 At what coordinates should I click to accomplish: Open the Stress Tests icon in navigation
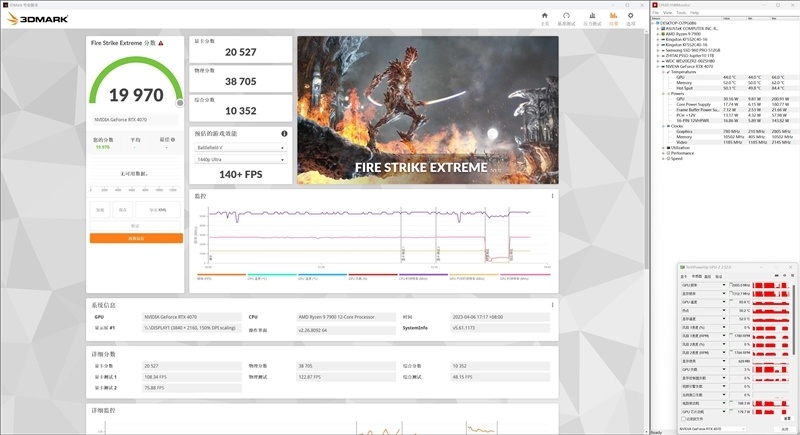point(590,17)
